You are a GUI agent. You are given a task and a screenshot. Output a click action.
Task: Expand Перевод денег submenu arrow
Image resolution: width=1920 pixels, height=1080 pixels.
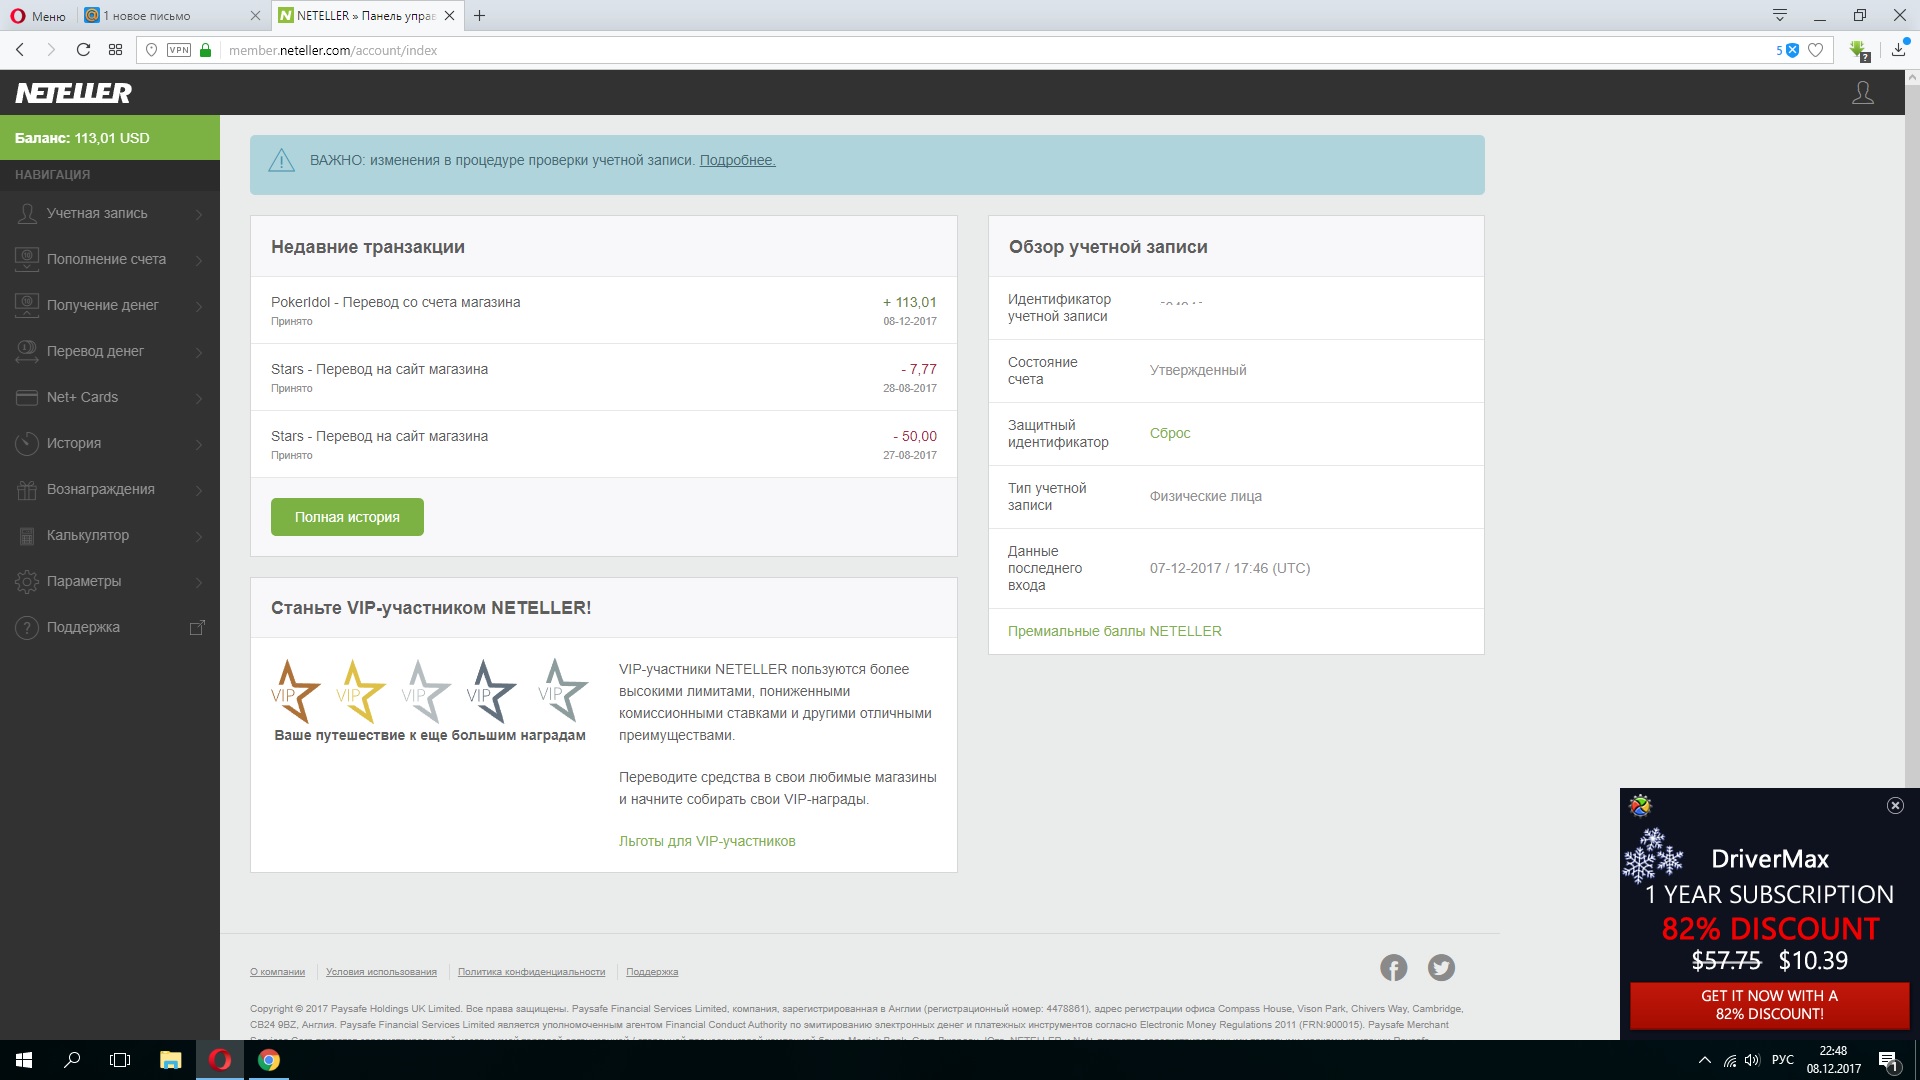pyautogui.click(x=199, y=352)
